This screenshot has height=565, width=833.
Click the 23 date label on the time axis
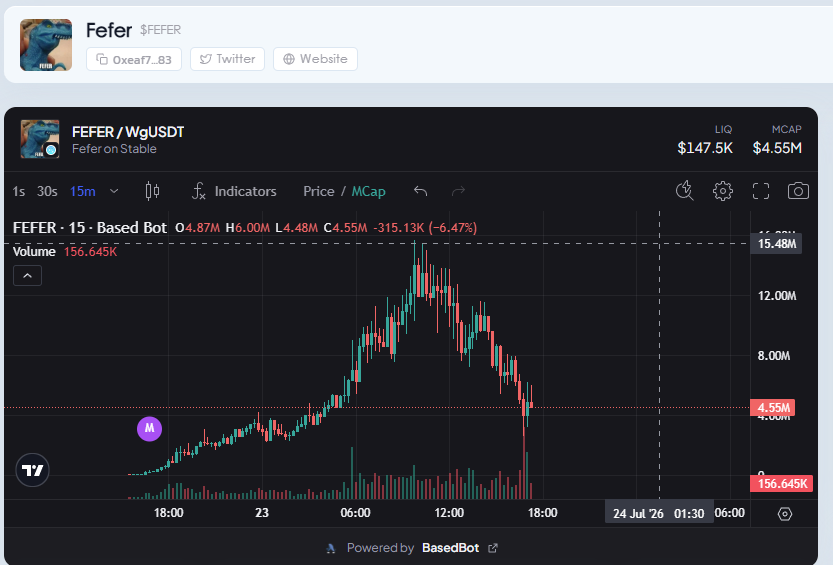coord(262,513)
